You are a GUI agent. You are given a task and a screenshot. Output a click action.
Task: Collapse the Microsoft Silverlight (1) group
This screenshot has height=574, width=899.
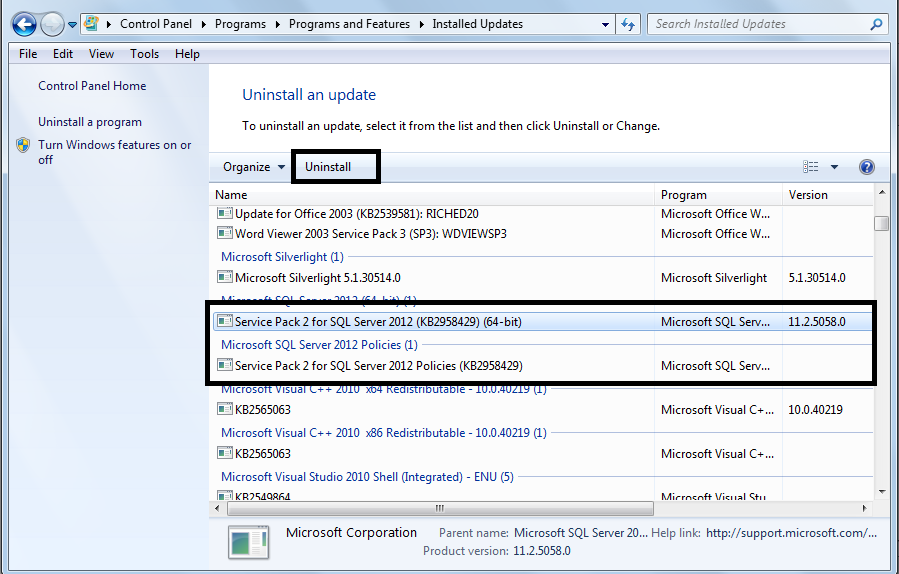pyautogui.click(x=282, y=257)
